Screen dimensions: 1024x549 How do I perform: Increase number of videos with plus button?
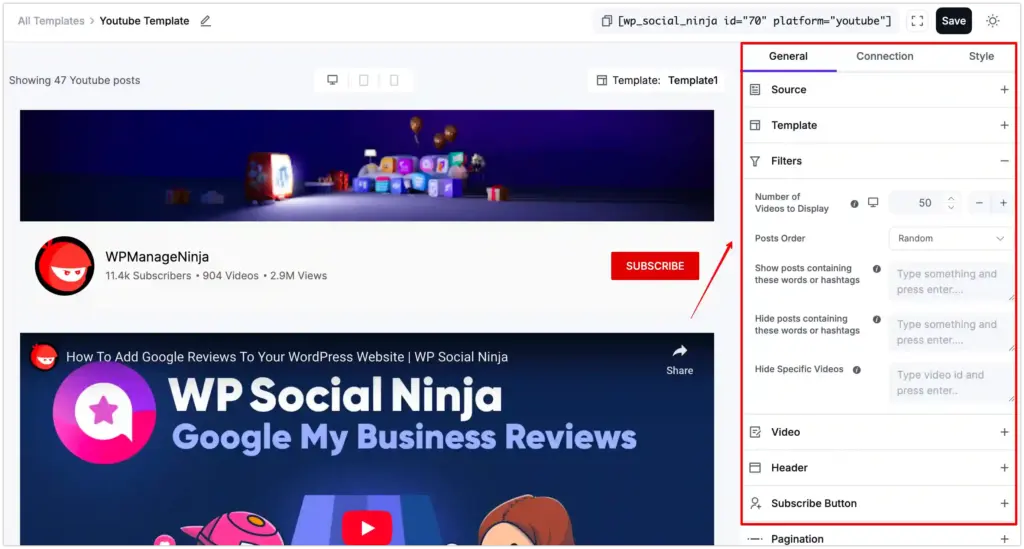(x=1003, y=203)
